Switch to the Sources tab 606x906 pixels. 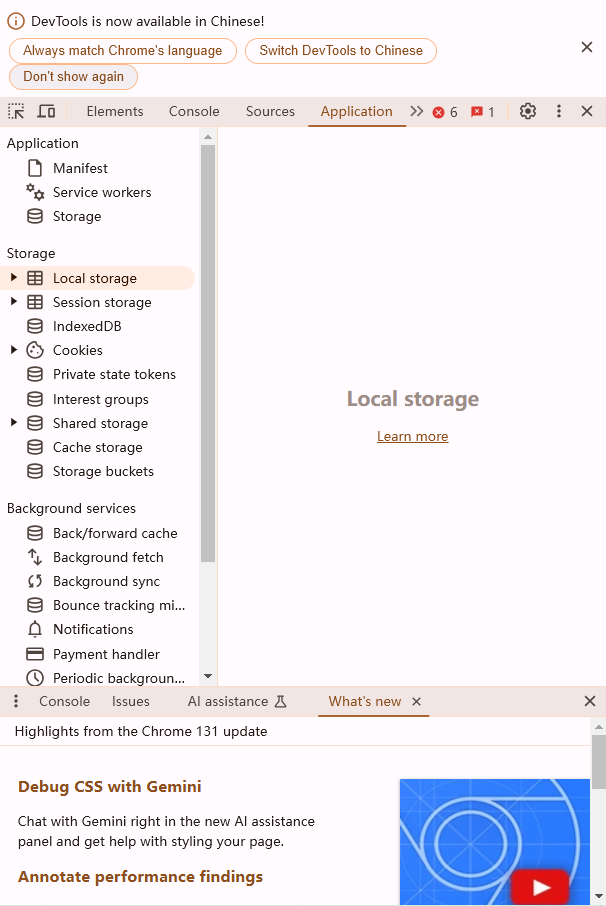click(x=270, y=111)
